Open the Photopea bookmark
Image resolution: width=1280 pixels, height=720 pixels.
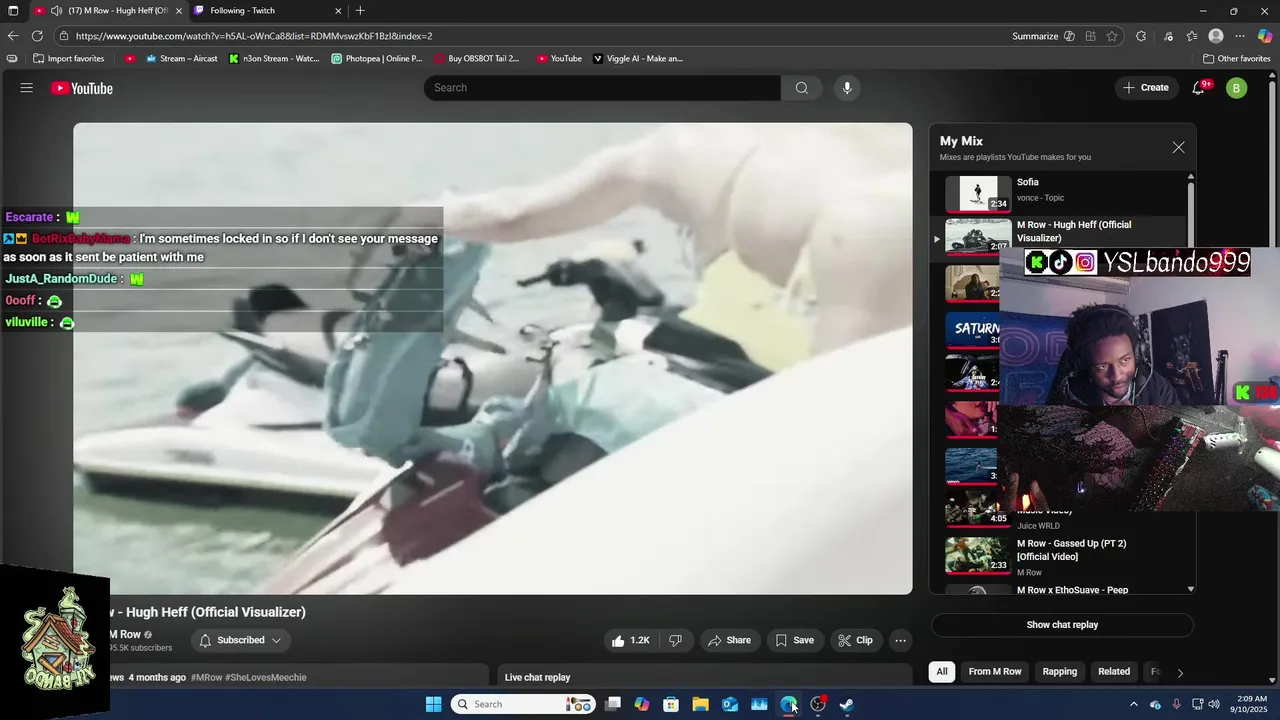(376, 59)
